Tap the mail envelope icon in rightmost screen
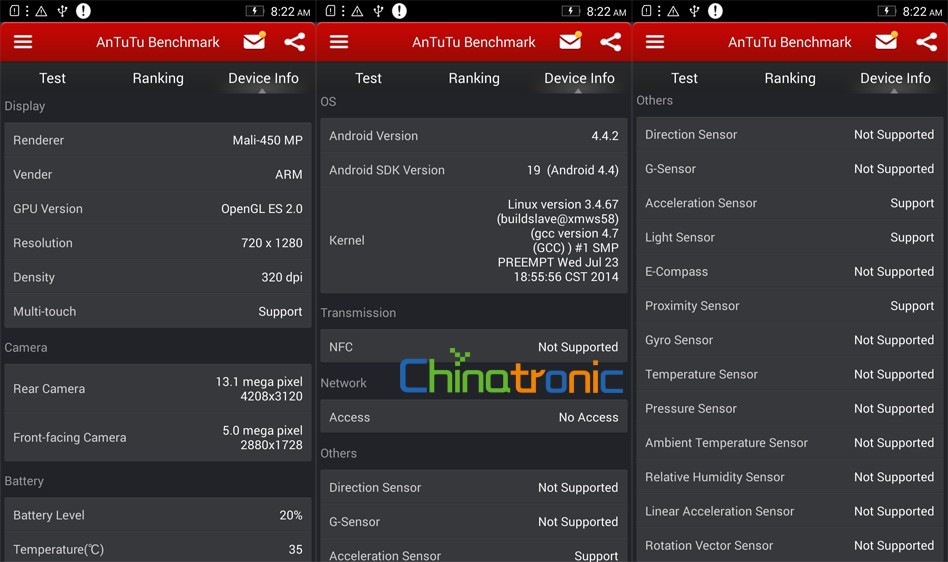This screenshot has height=562, width=948. coord(886,42)
